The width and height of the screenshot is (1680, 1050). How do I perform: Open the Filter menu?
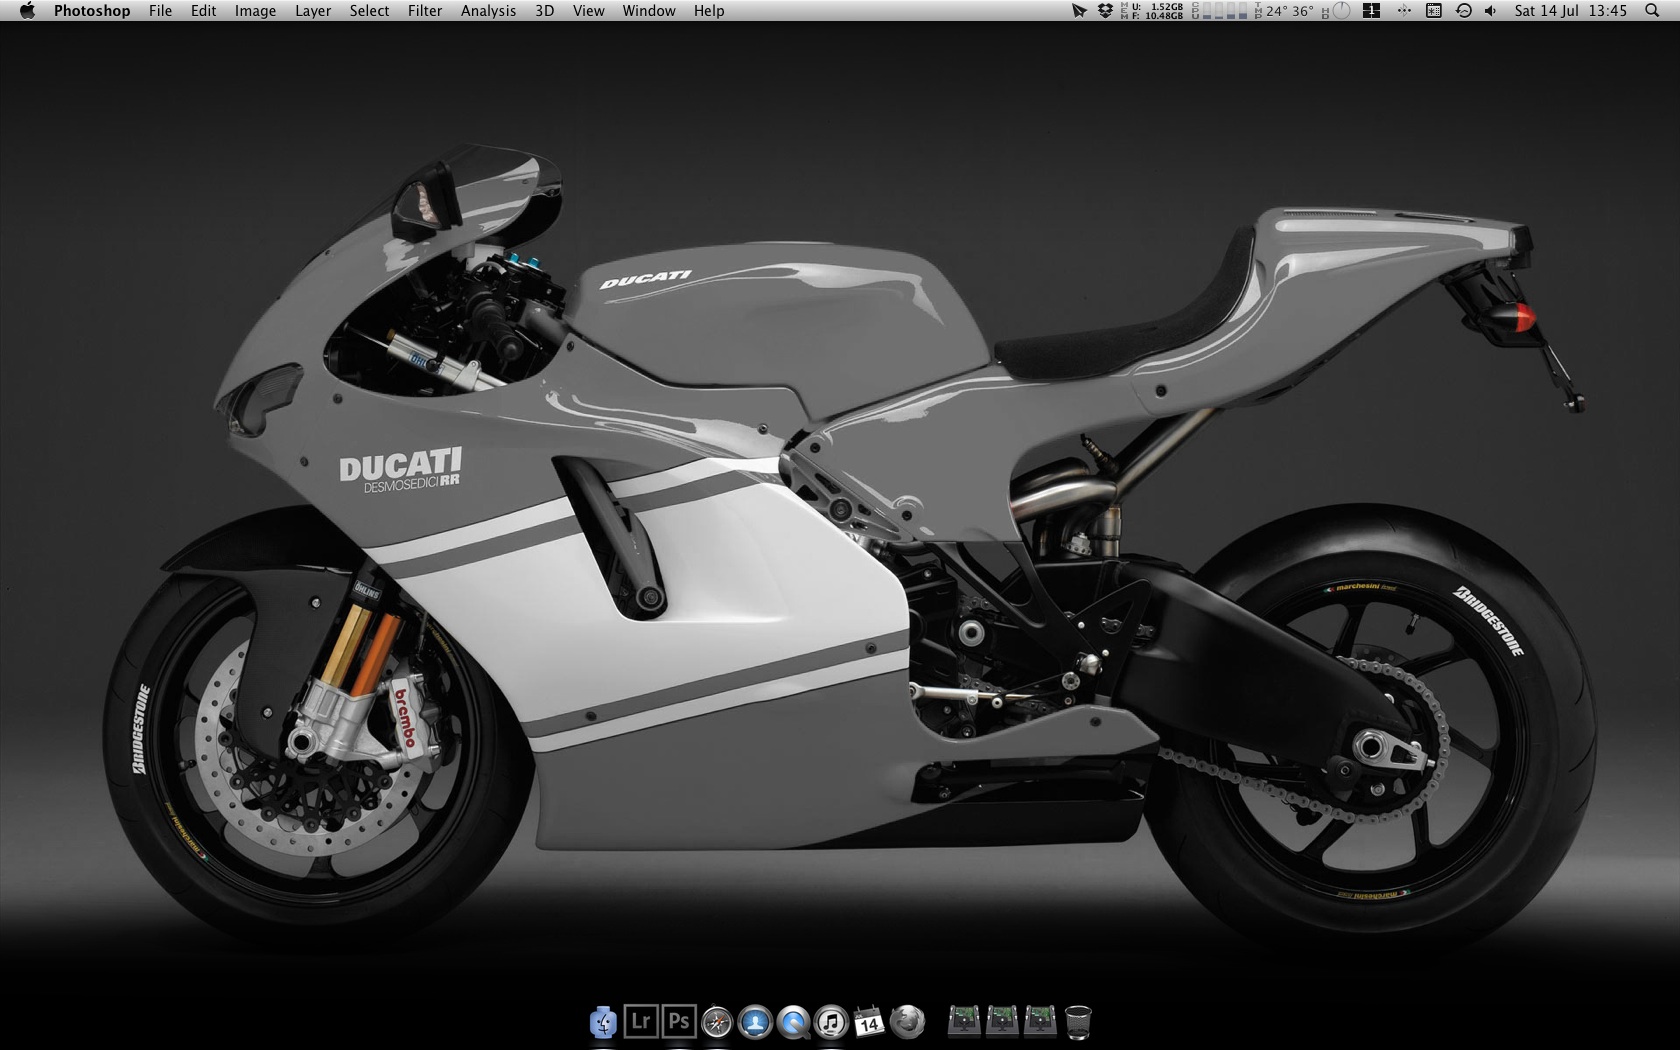(425, 11)
